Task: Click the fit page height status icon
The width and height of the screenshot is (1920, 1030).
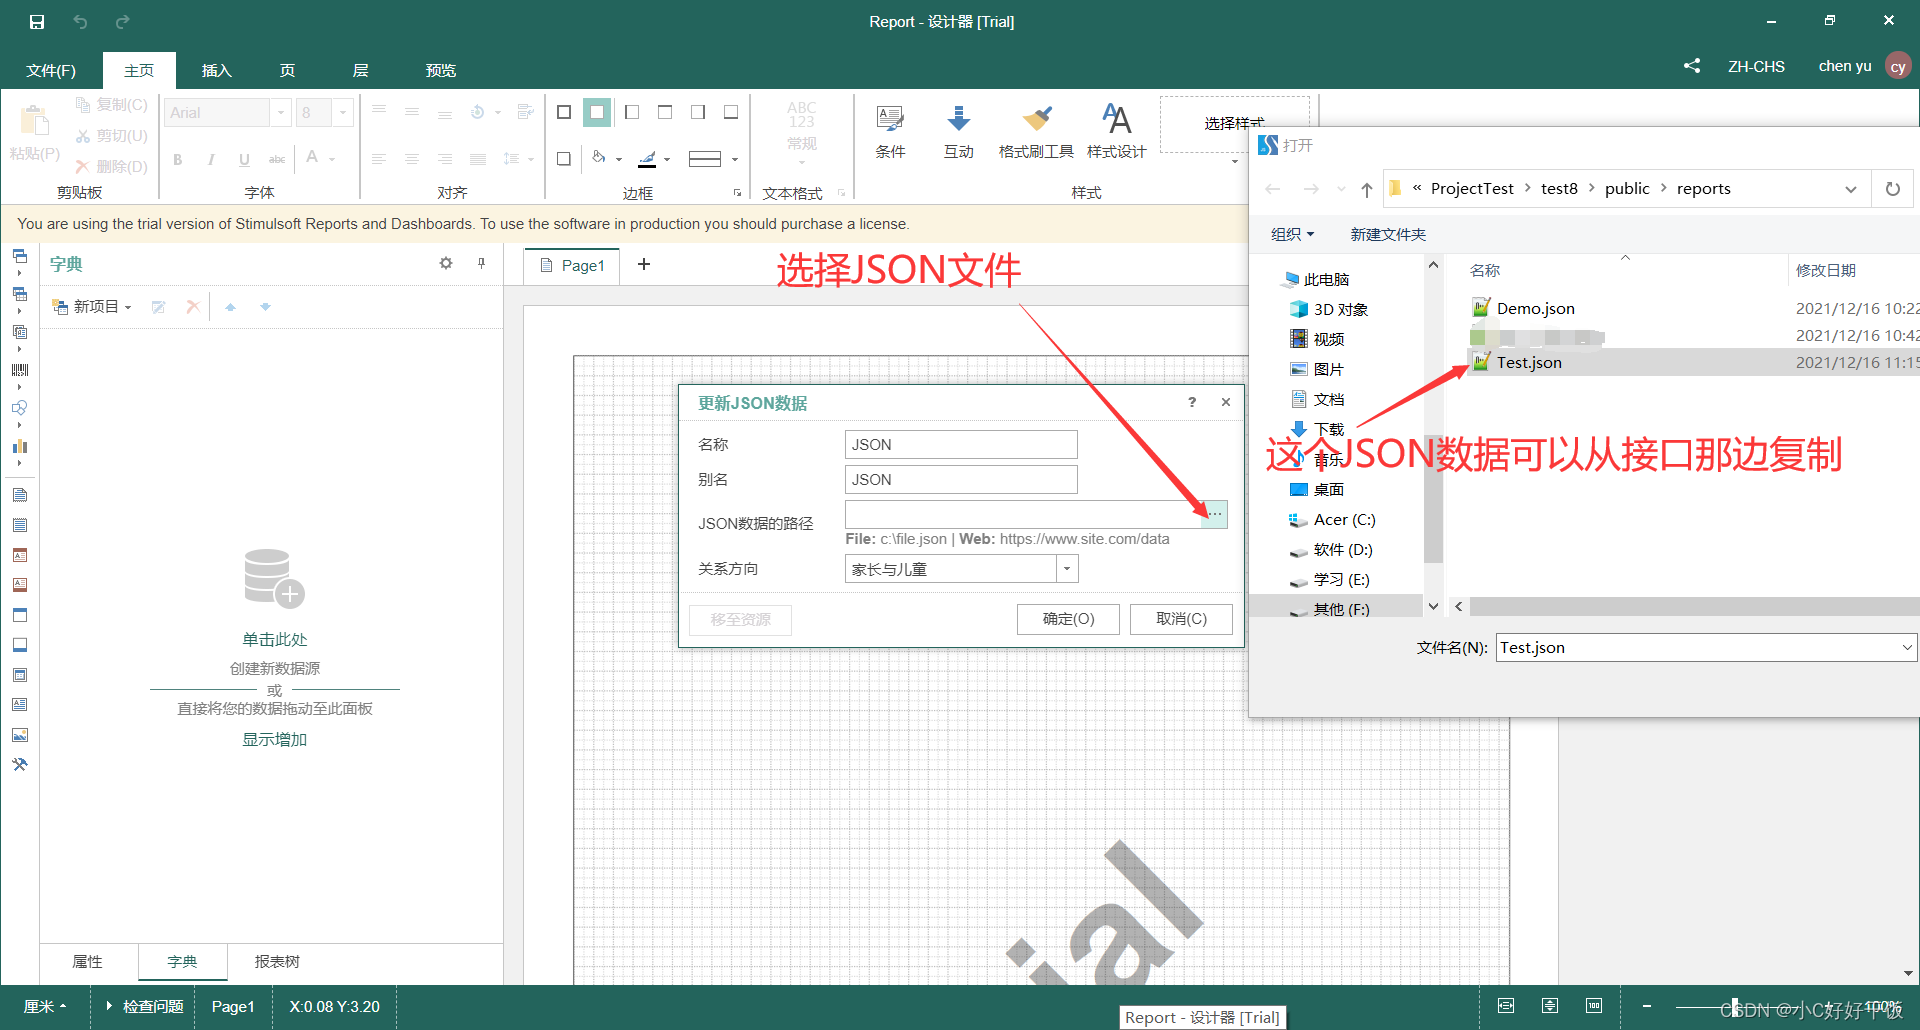Action: pos(1550,1006)
